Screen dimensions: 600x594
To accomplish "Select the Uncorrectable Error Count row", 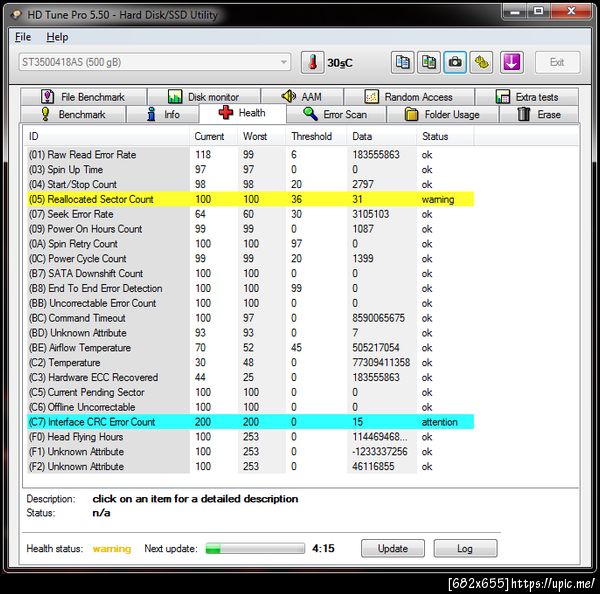I will point(250,303).
